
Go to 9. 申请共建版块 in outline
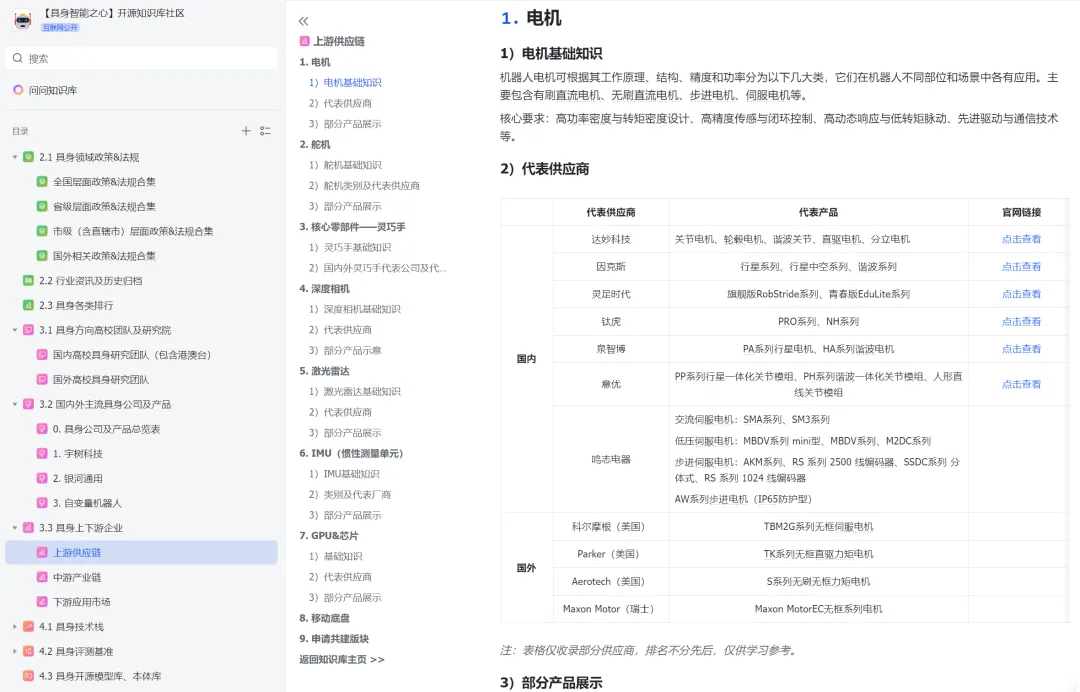334,639
